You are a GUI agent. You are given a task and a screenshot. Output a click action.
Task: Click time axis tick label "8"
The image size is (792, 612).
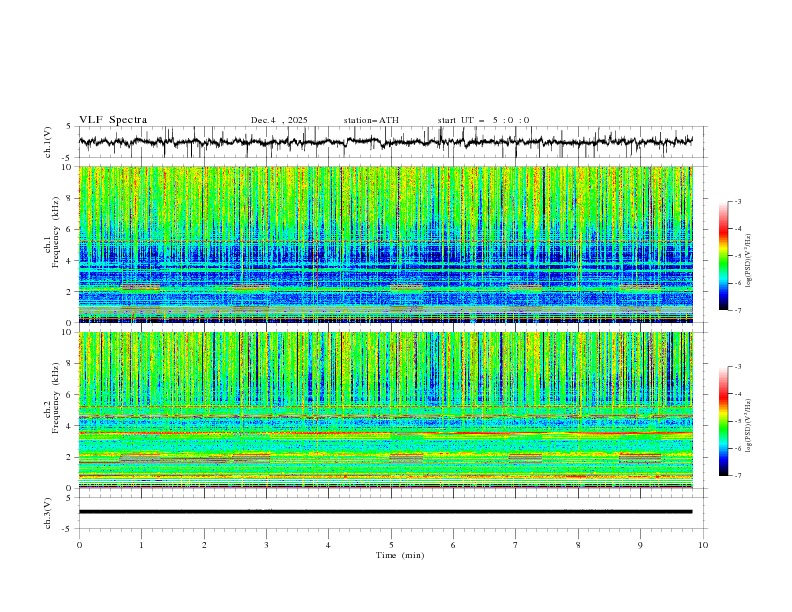click(578, 545)
